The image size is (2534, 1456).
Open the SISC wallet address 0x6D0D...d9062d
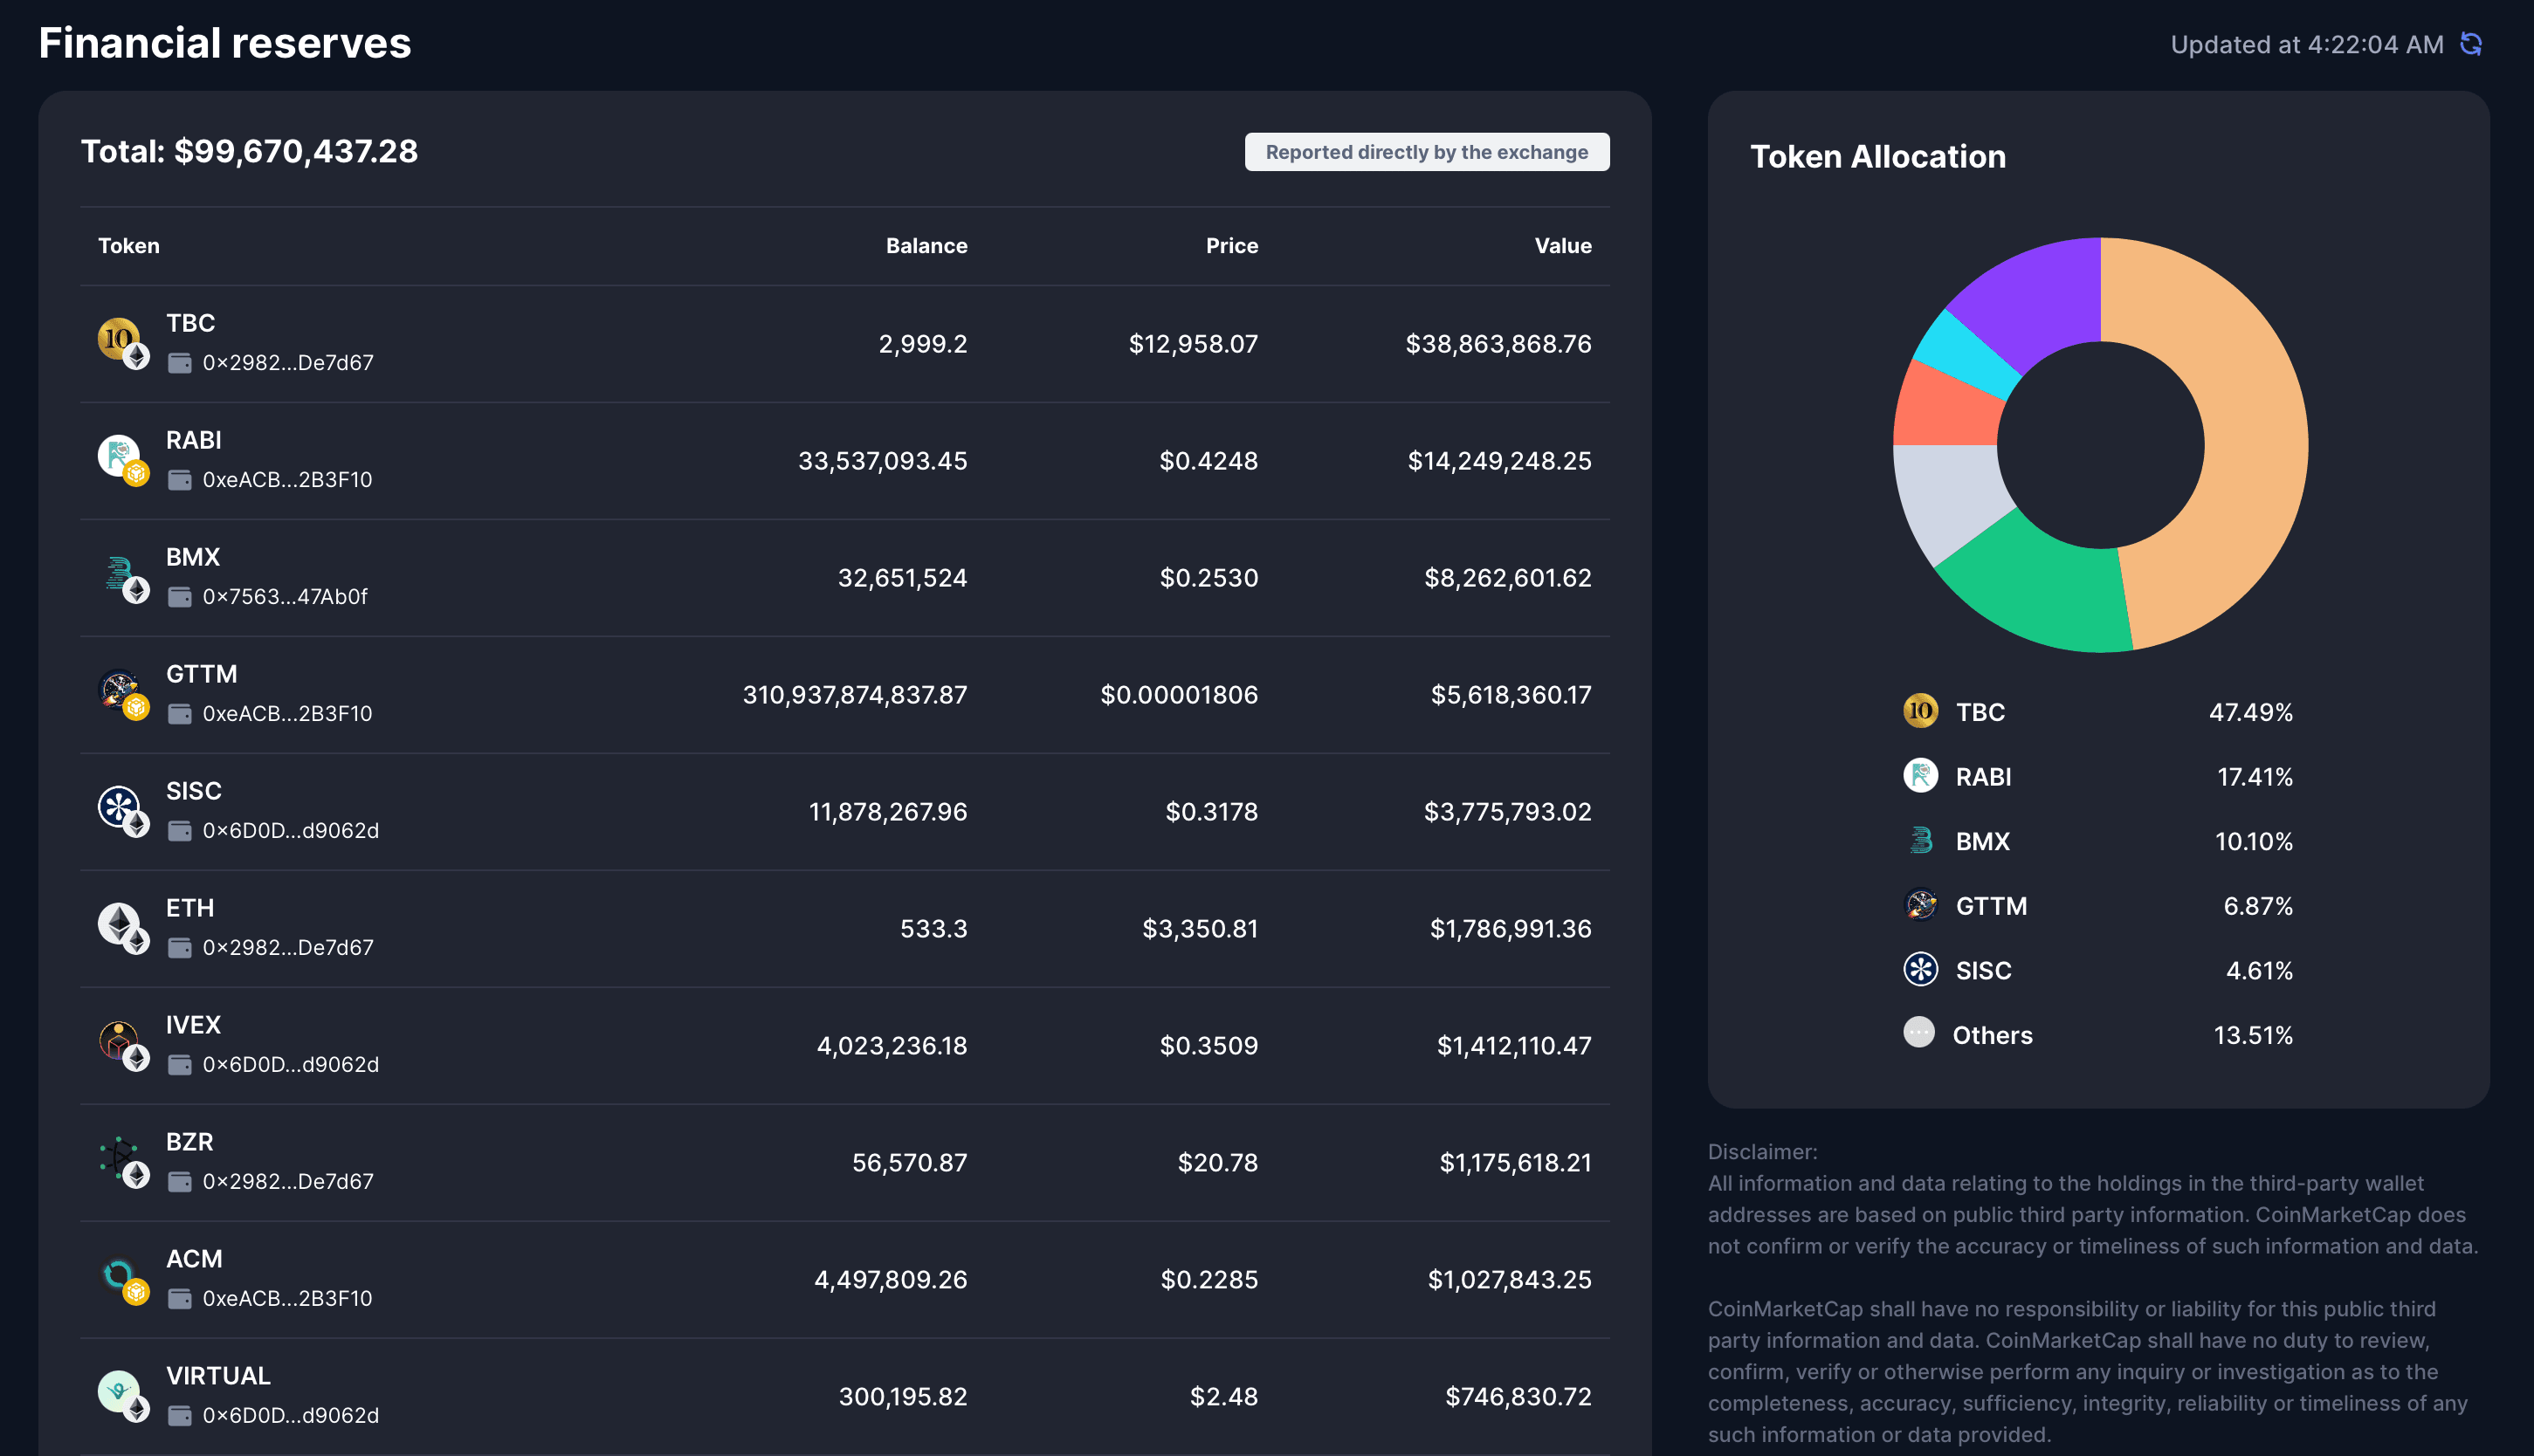(x=290, y=831)
